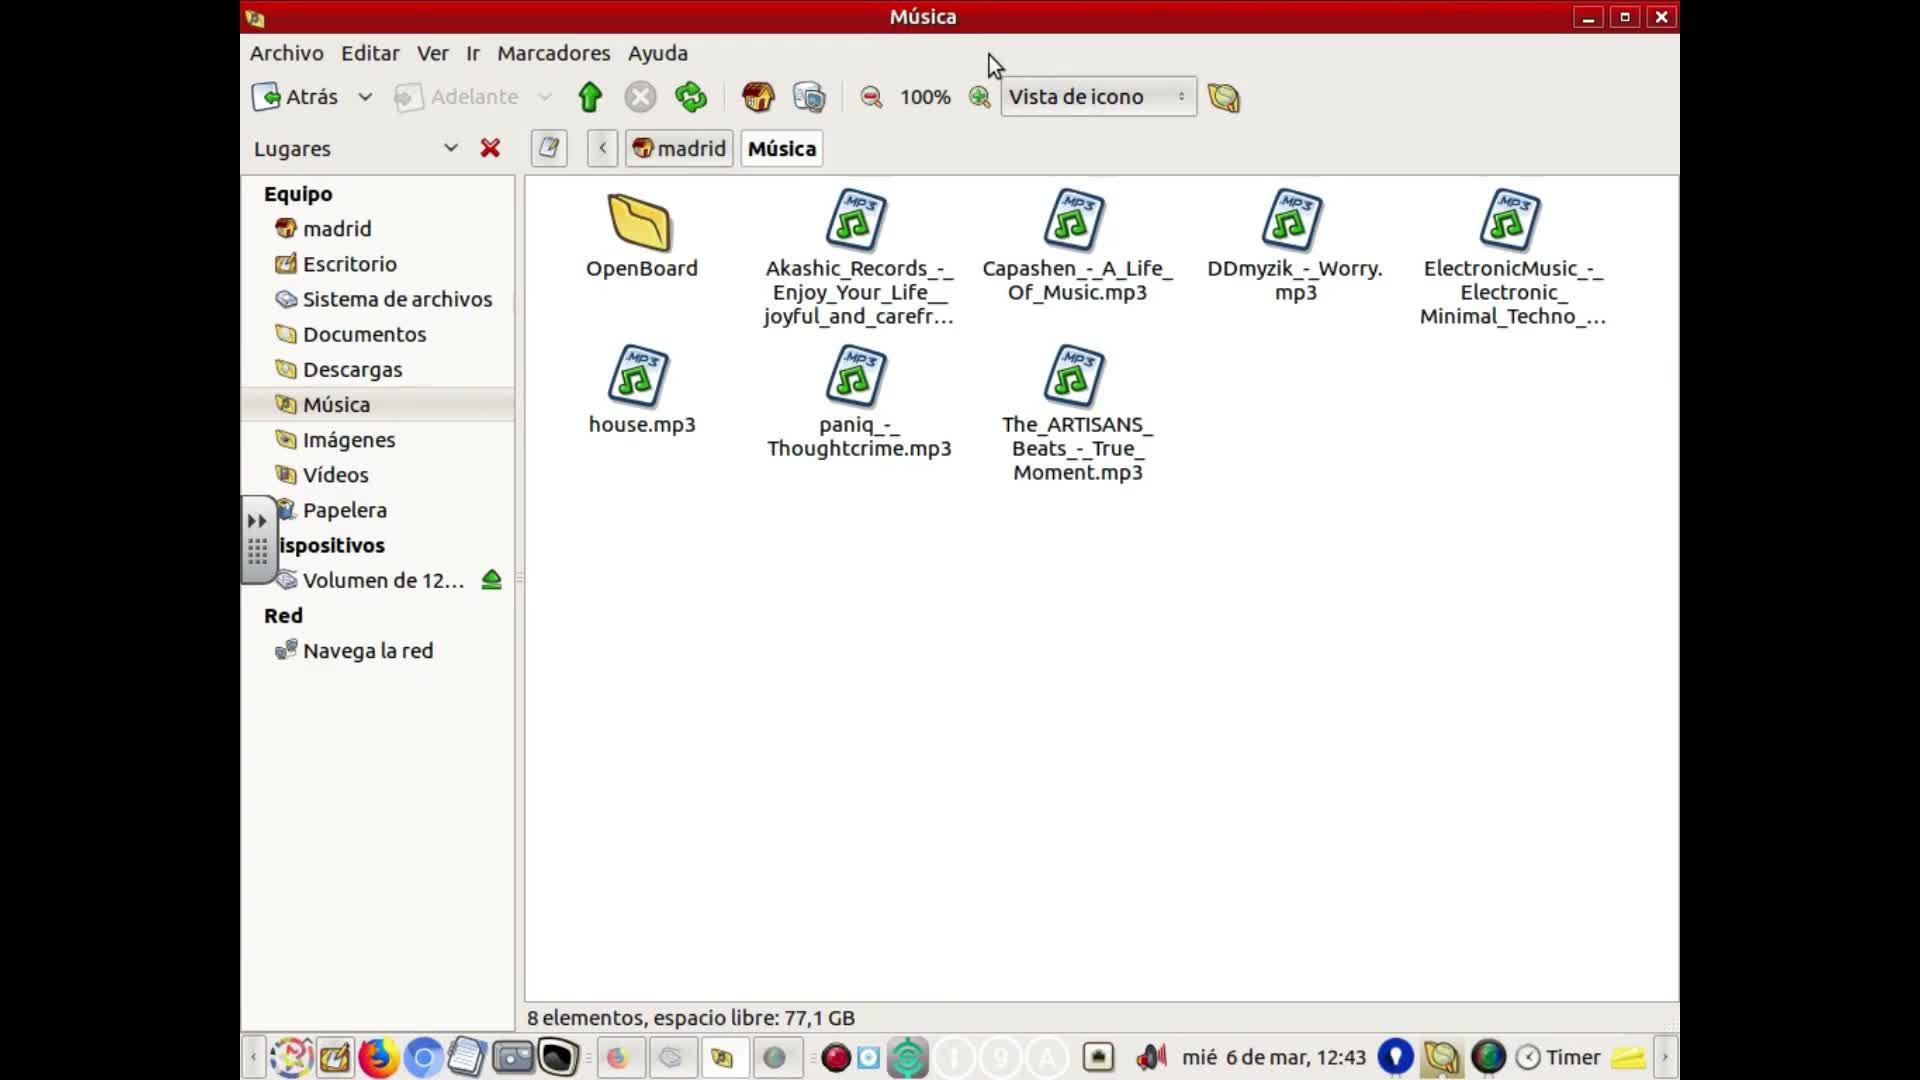Open the Atrás history dropdown arrow
Screen dimensions: 1920x1080
365,97
